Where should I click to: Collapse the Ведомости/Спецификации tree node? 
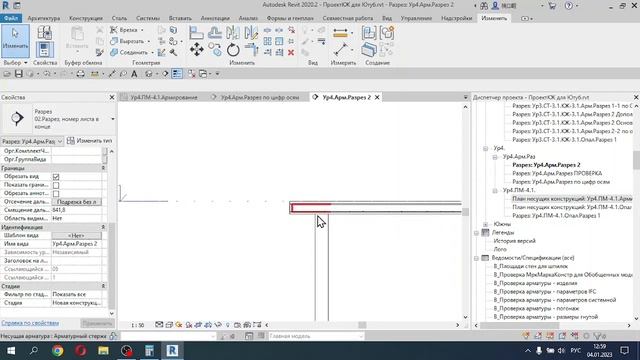point(476,258)
